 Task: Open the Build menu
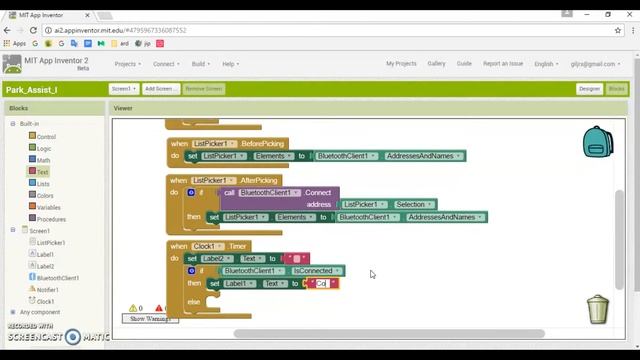[x=201, y=64]
